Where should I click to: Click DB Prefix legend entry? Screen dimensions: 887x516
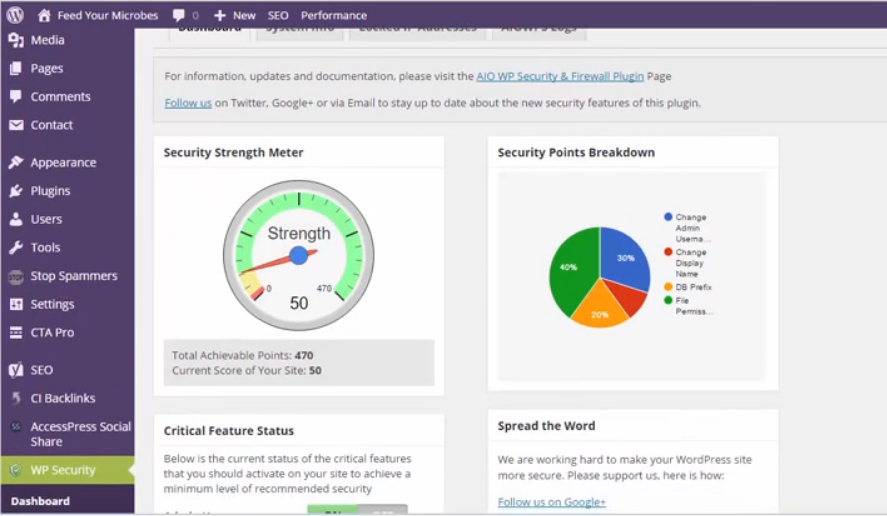[x=688, y=287]
